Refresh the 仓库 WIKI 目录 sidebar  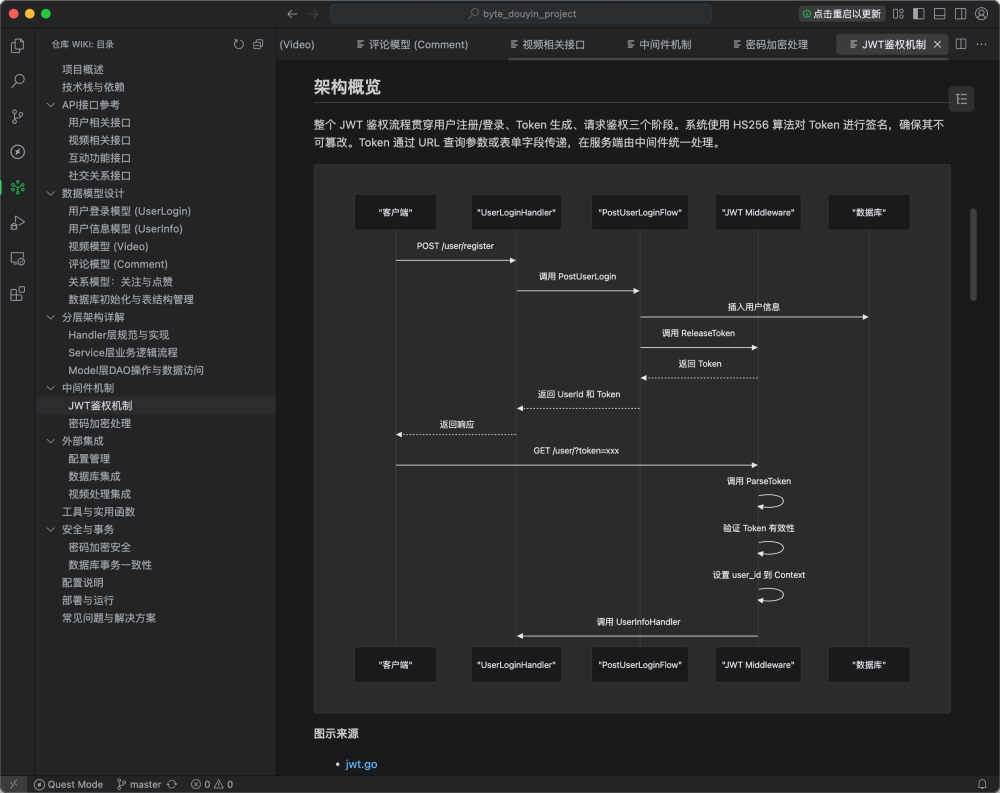[238, 44]
